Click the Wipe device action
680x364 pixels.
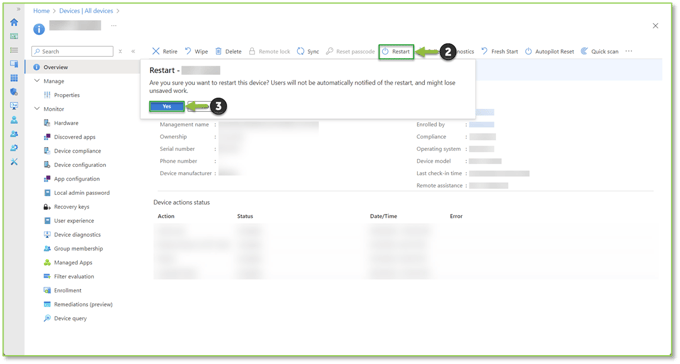(x=196, y=51)
